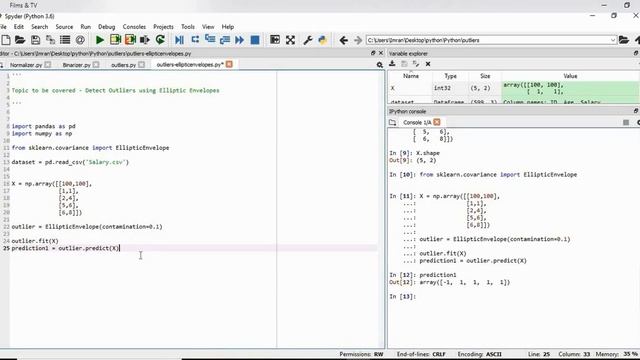Image resolution: width=640 pixels, height=360 pixels.
Task: Import data icon in Variable explorer
Action: [392, 64]
